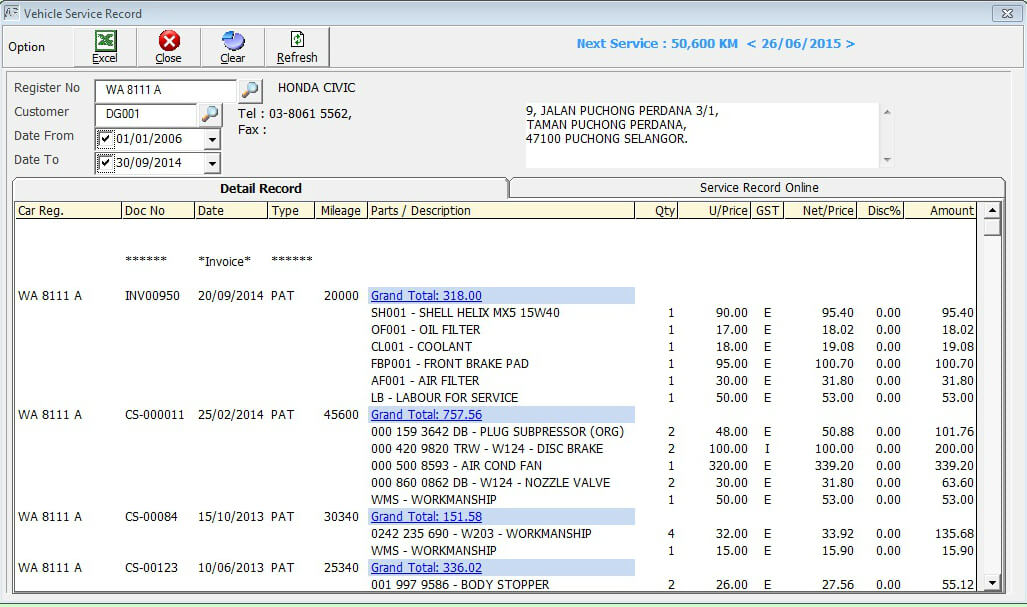
Task: Select the PLUG SUBPRESSOR (ORG) row
Action: 495,432
